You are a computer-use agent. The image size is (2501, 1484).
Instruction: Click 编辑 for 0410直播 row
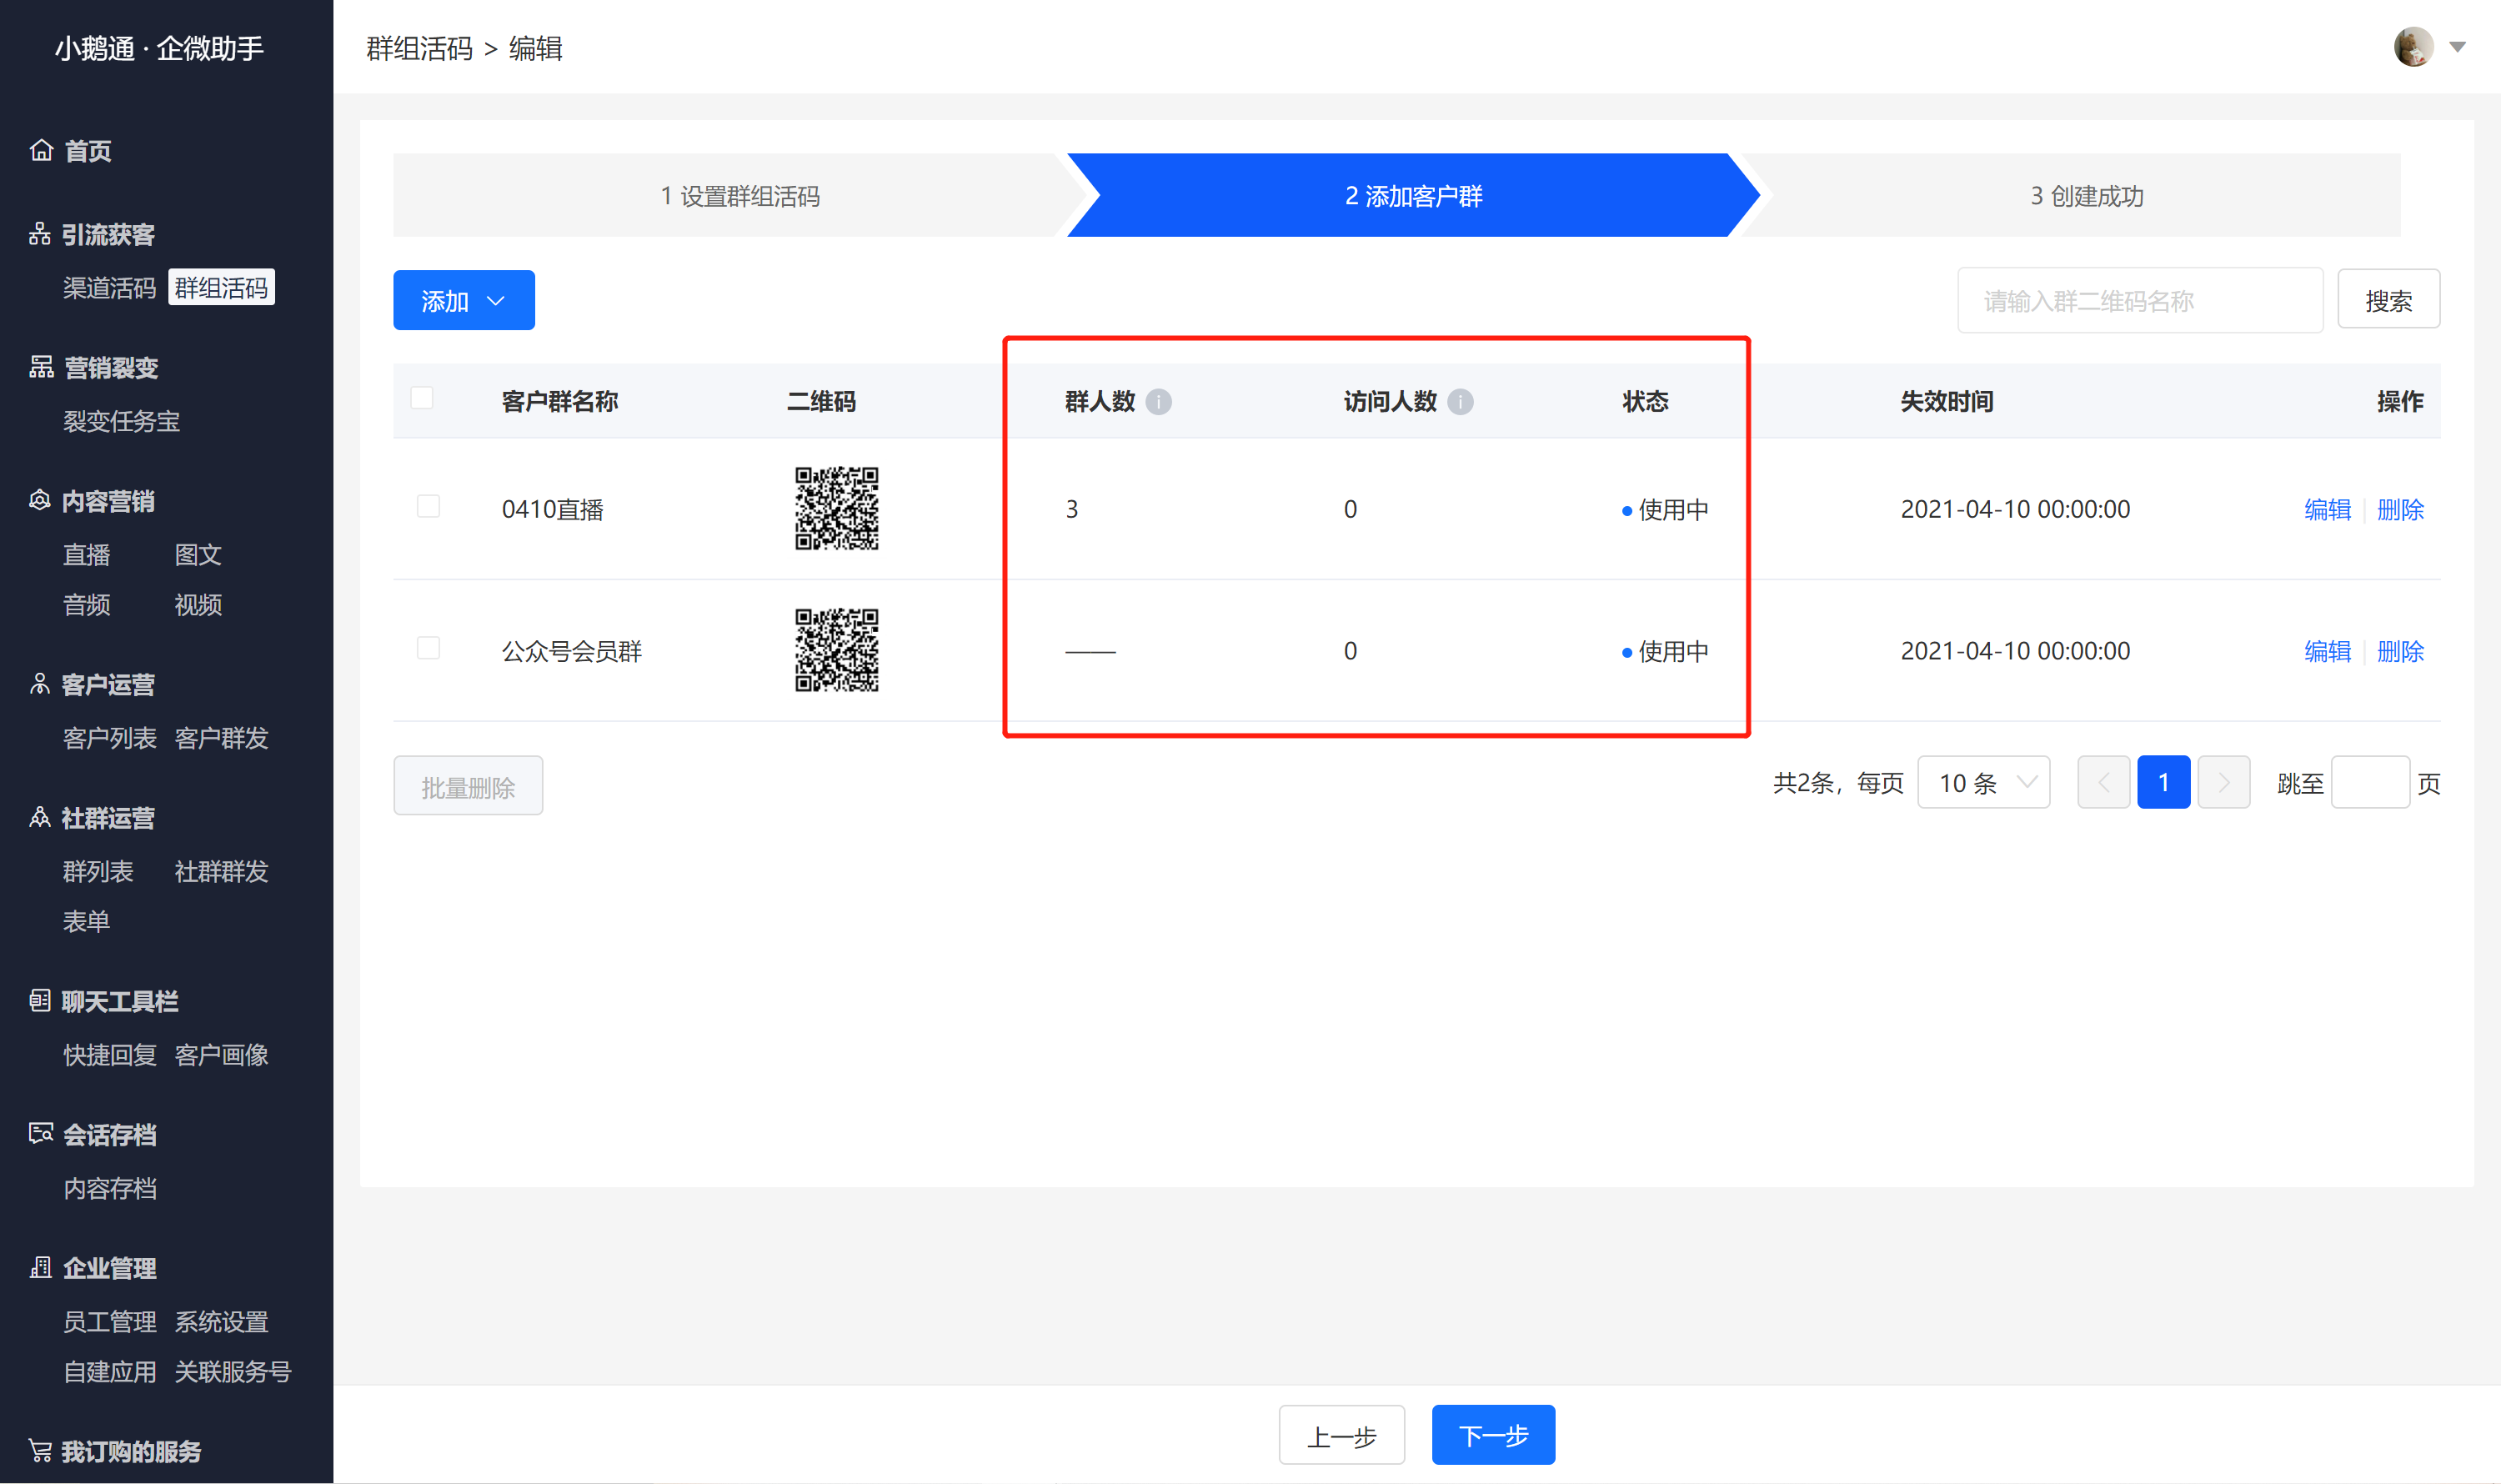pyautogui.click(x=2327, y=509)
